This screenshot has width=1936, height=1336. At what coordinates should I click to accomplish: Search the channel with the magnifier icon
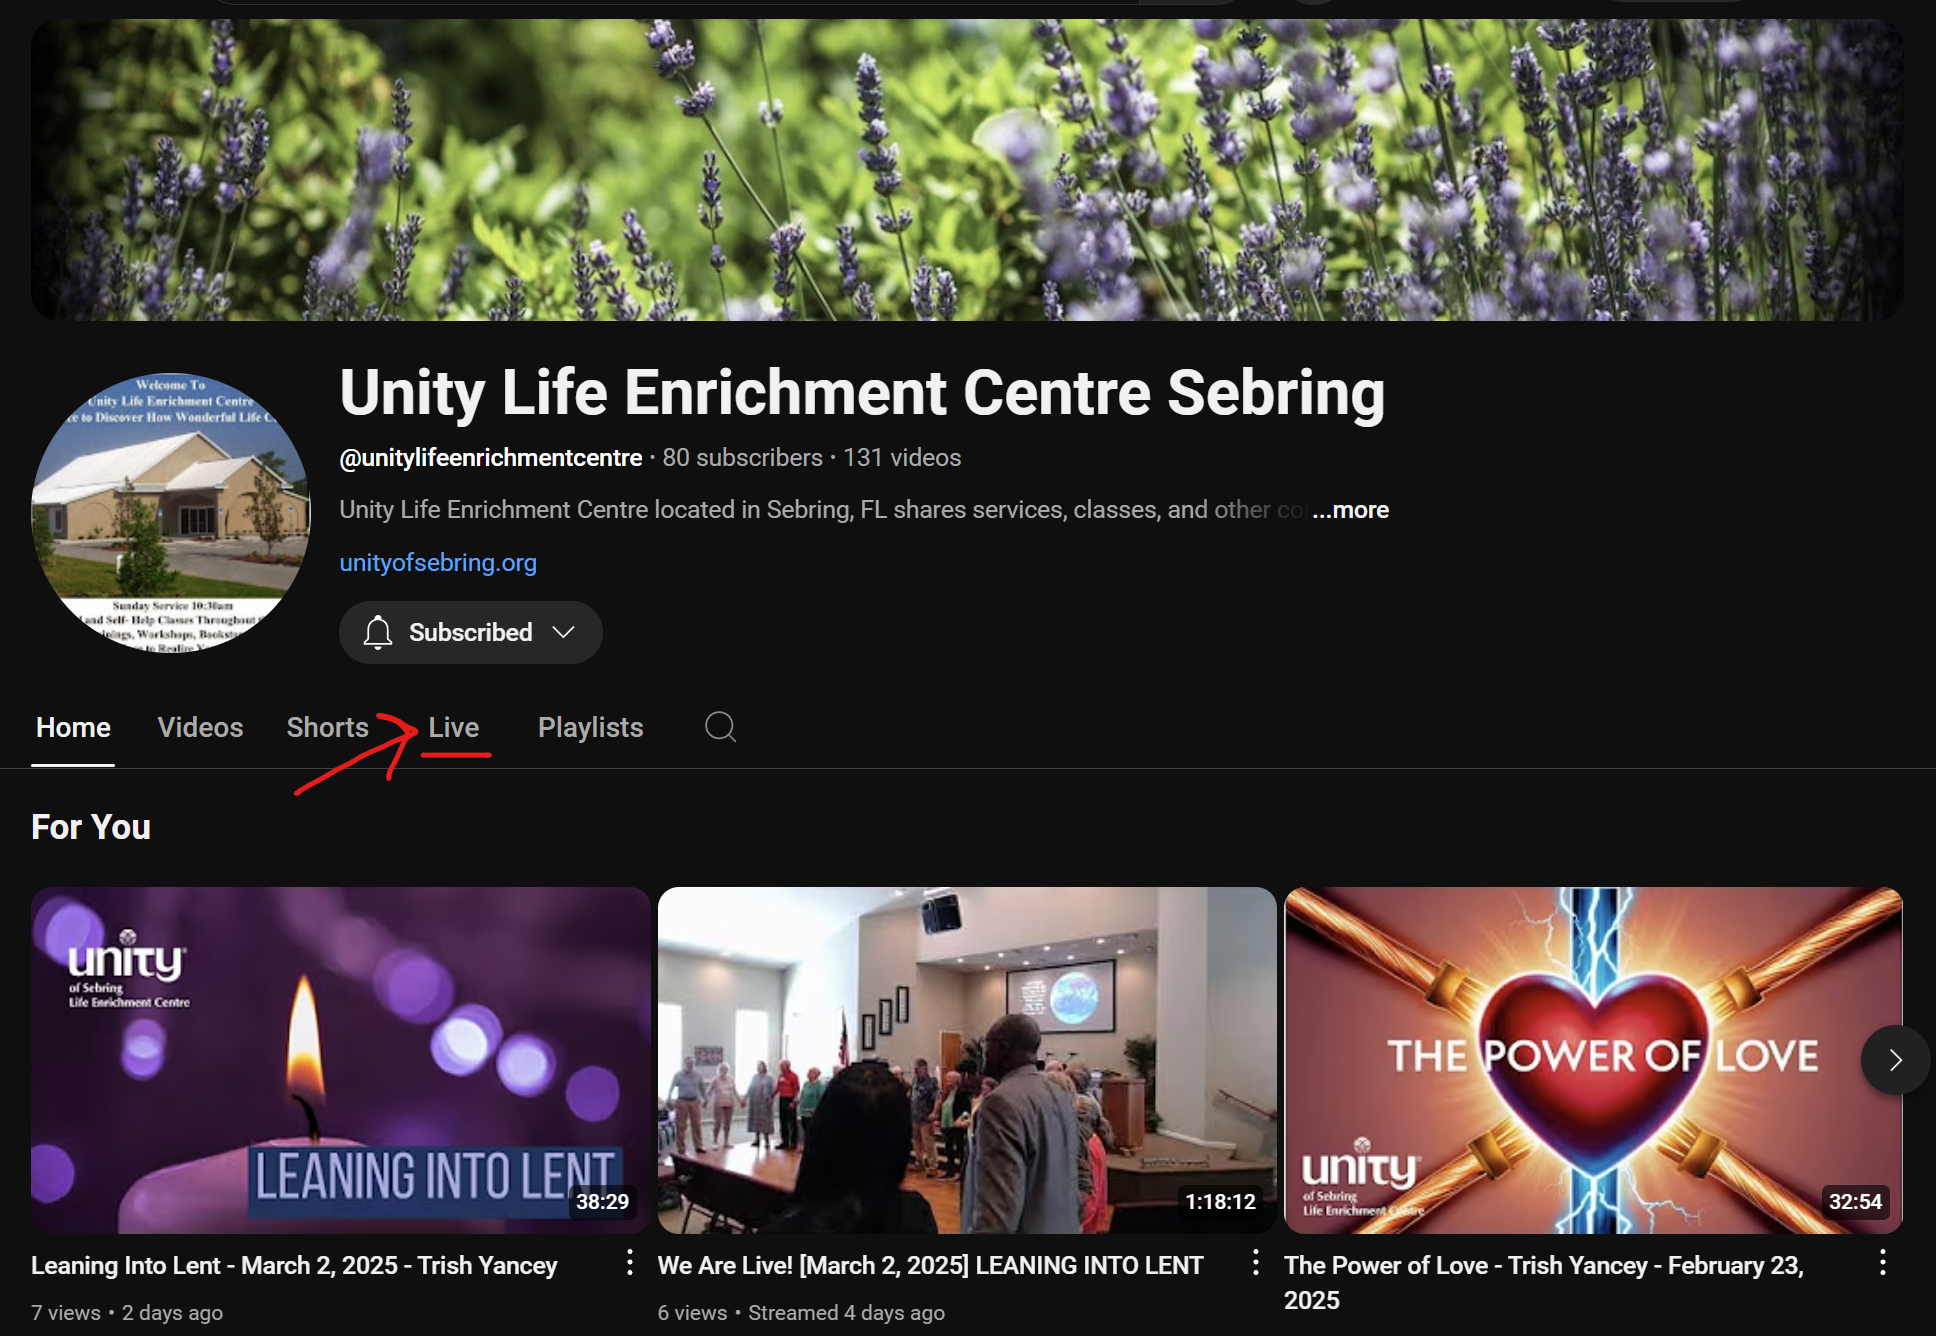tap(720, 727)
